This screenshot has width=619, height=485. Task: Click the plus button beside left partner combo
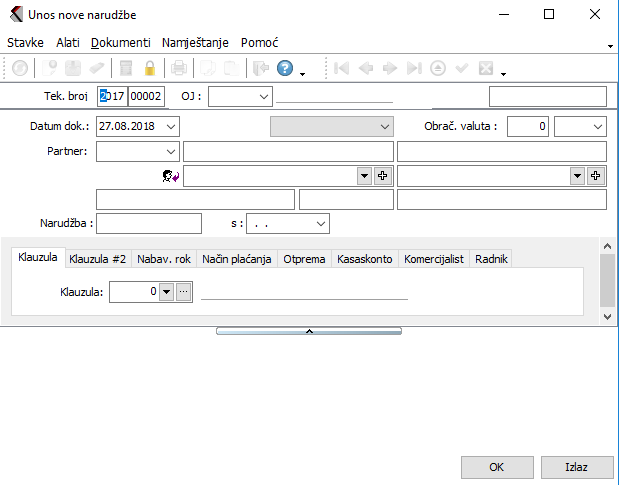point(382,175)
